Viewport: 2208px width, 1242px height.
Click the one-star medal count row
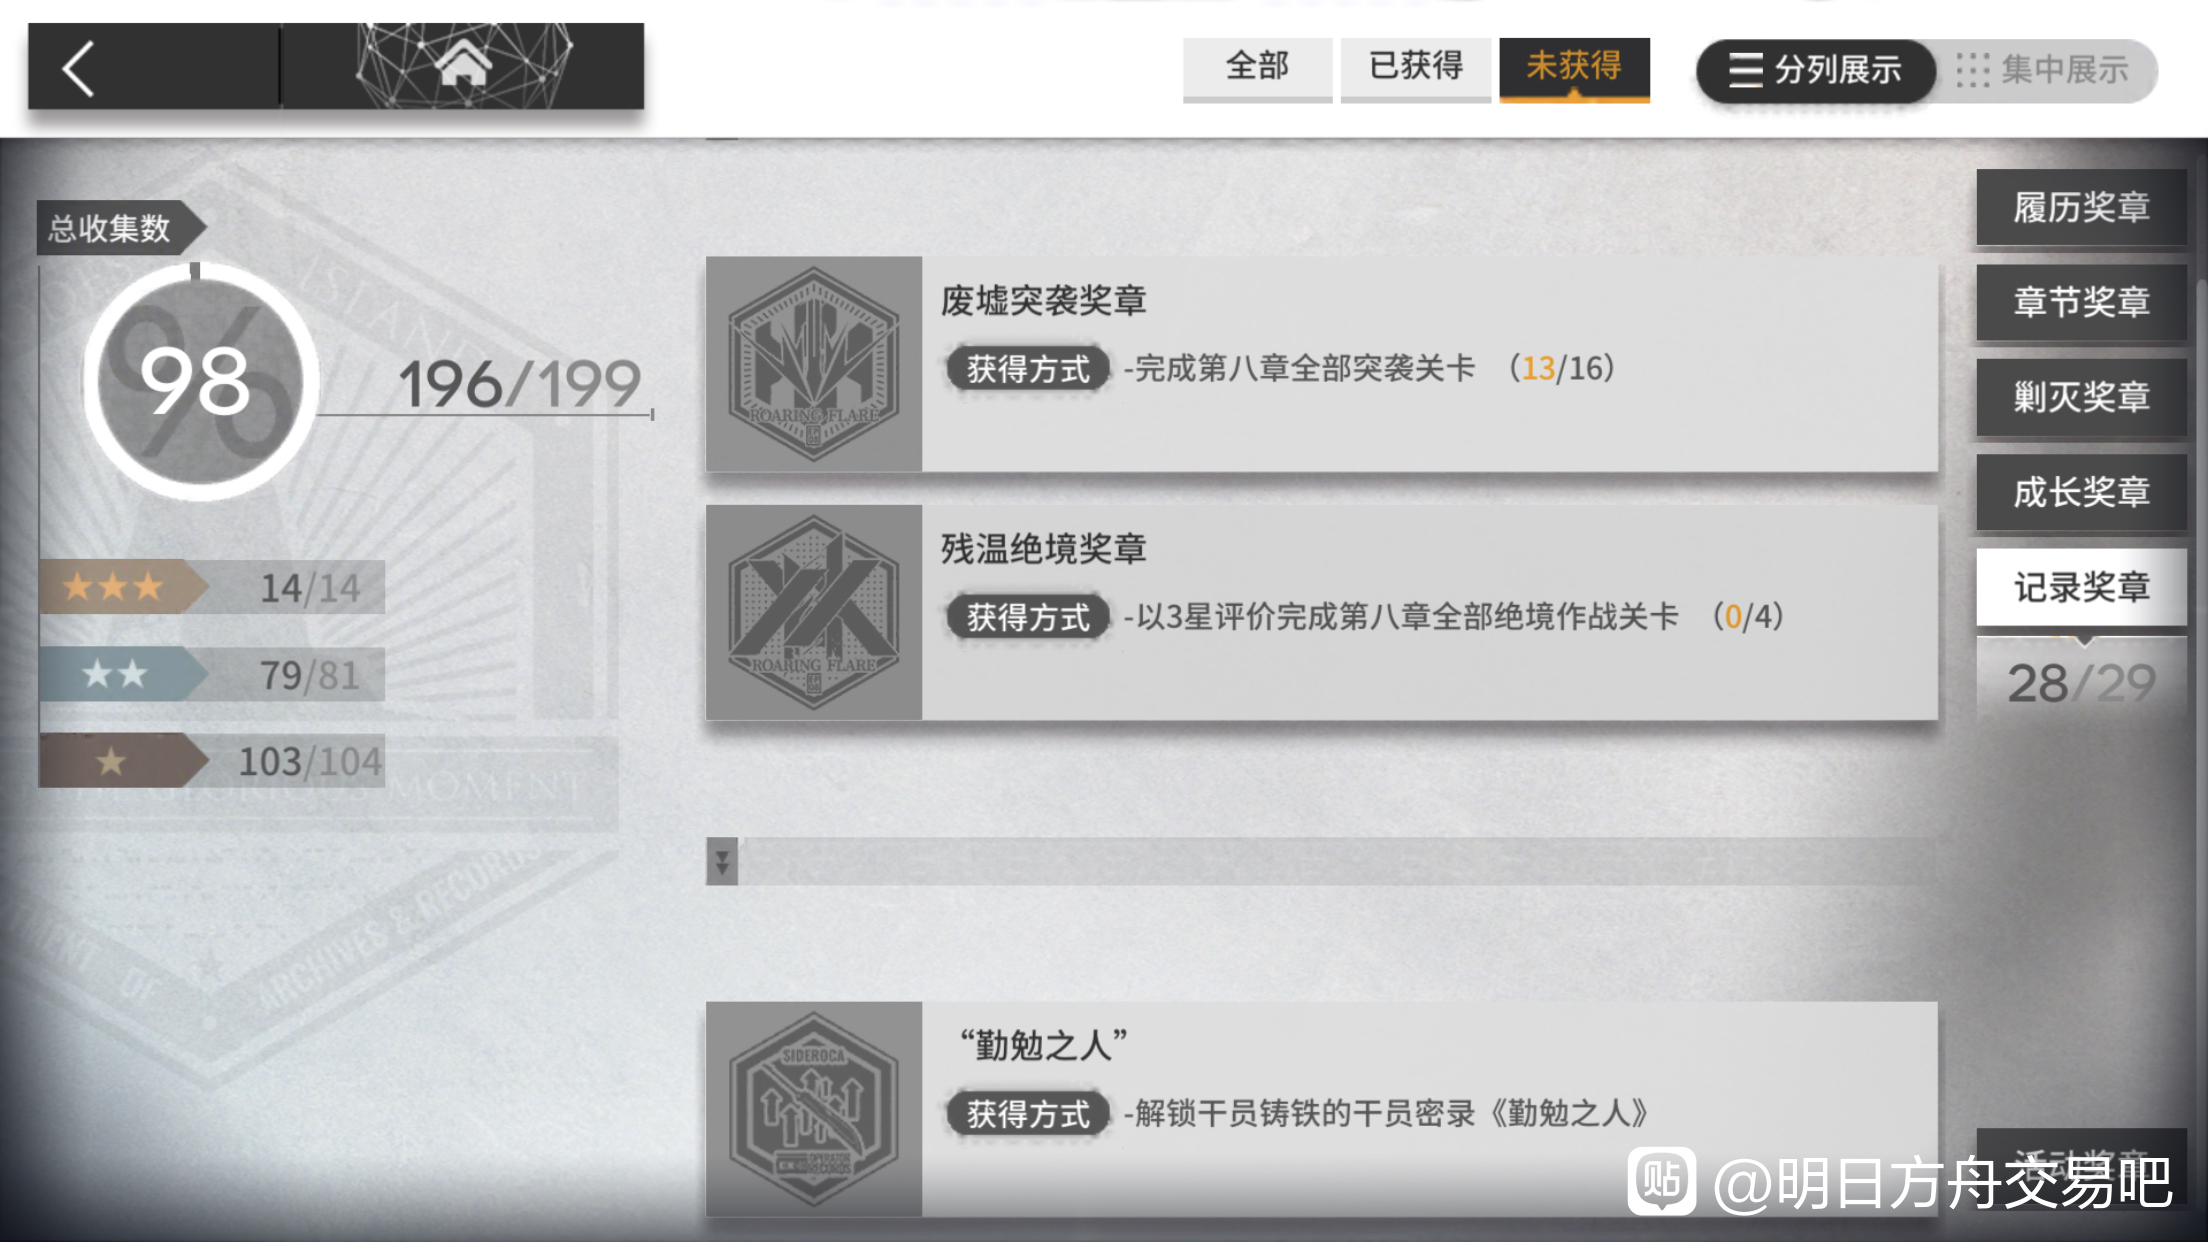(212, 761)
